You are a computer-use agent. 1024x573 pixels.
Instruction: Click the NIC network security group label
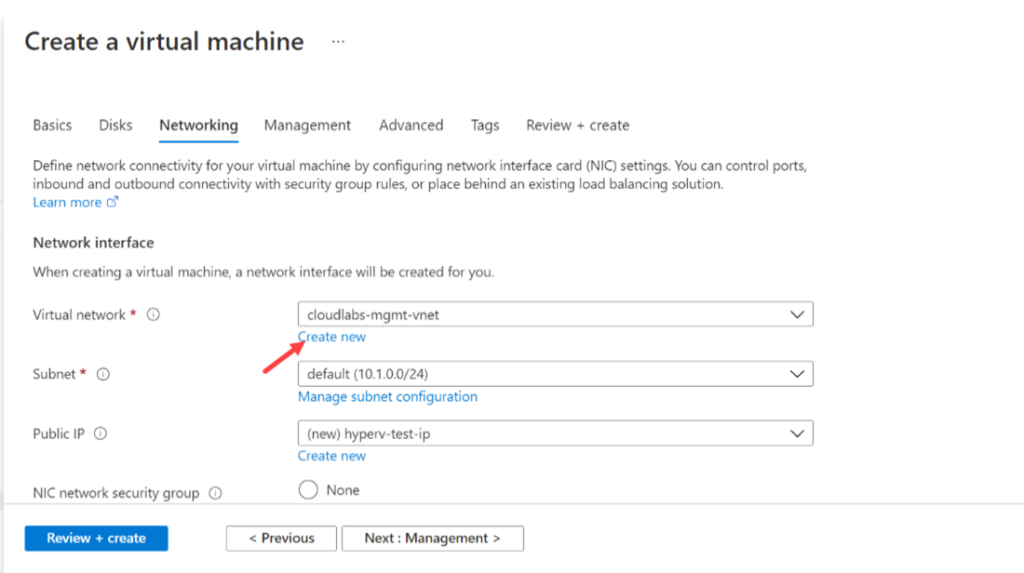click(x=116, y=493)
